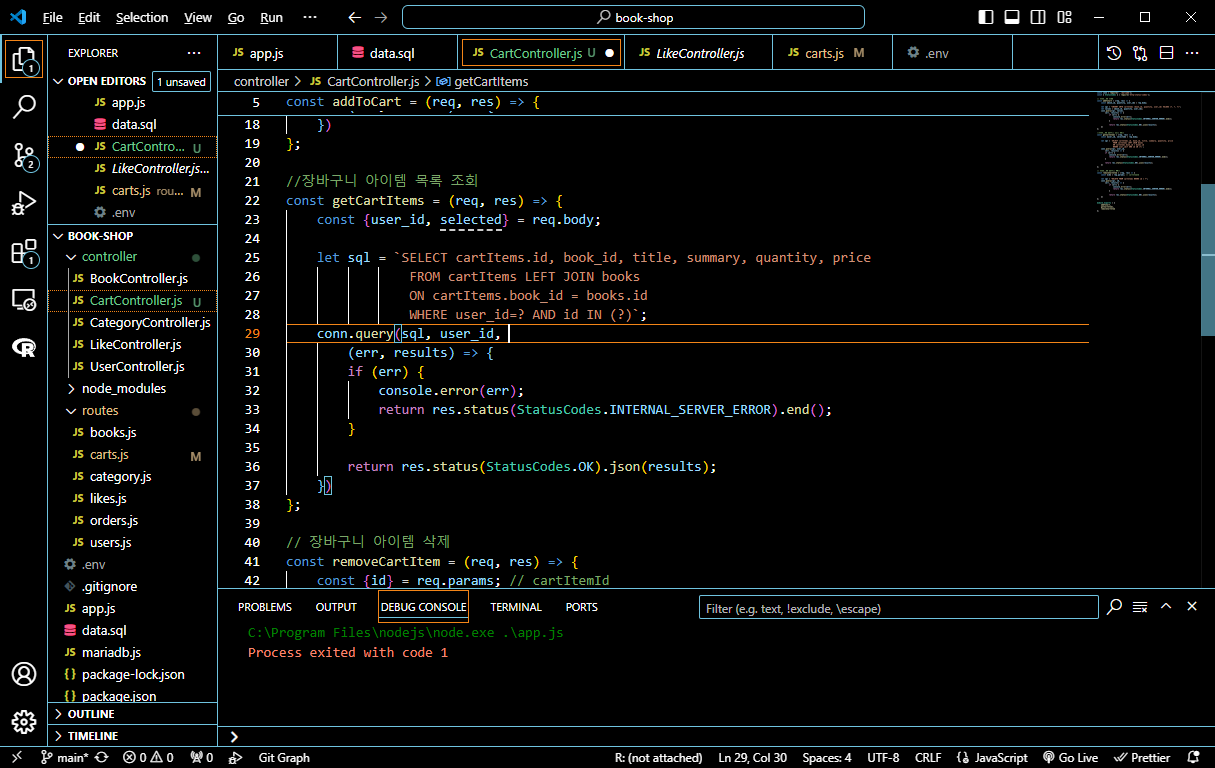The height and width of the screenshot is (768, 1215).
Task: Click the getCartItems breadcrumb
Action: point(483,82)
